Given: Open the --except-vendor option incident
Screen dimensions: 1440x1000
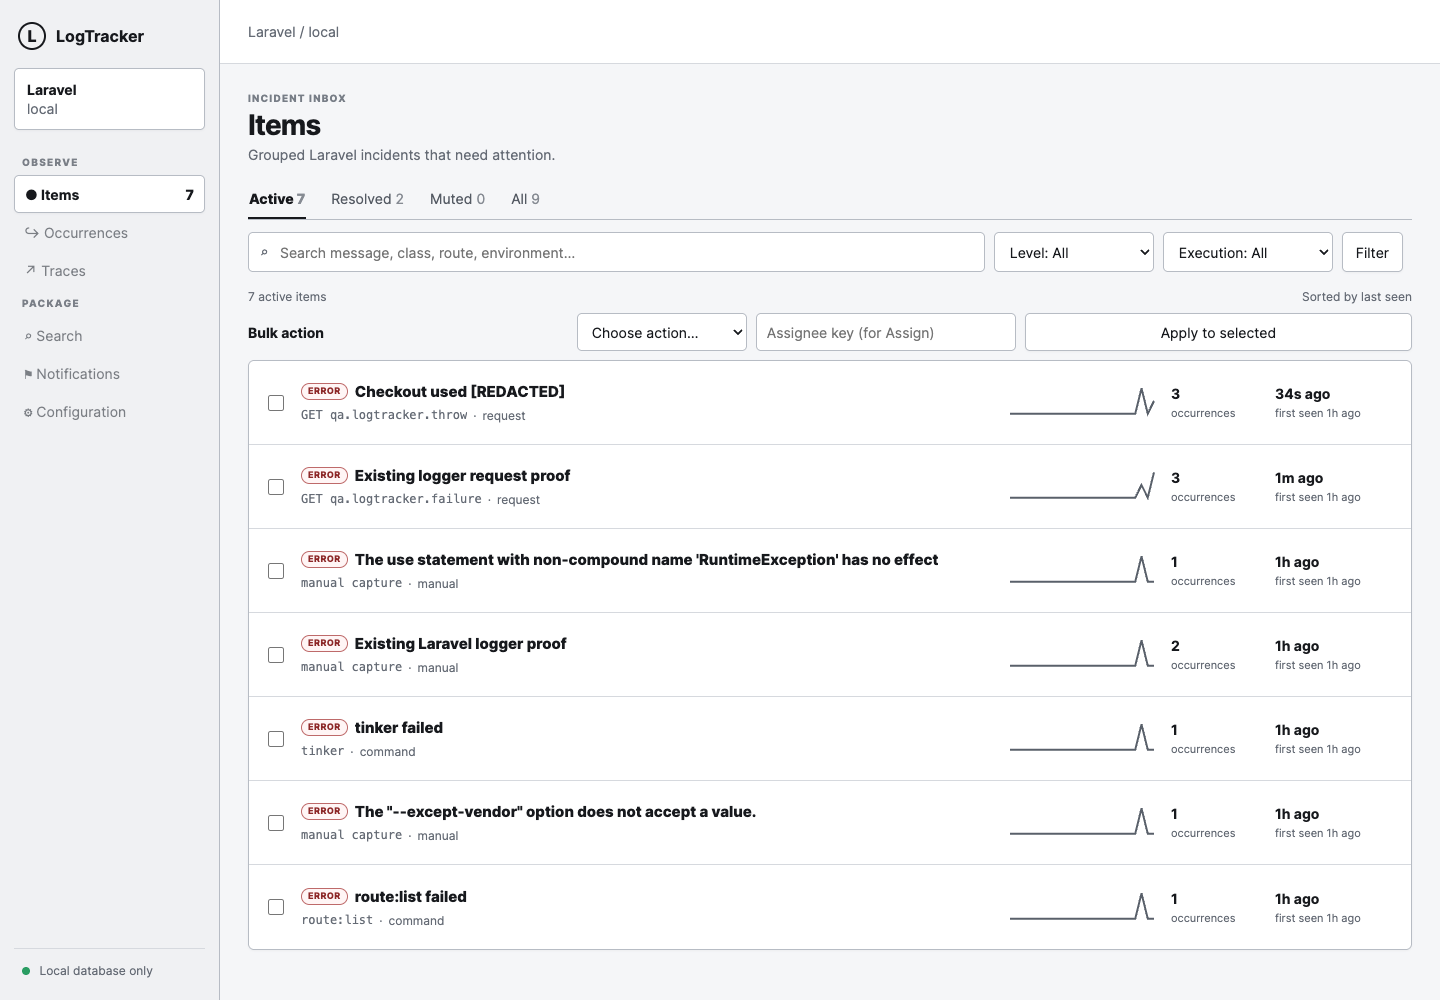Looking at the screenshot, I should coord(555,811).
